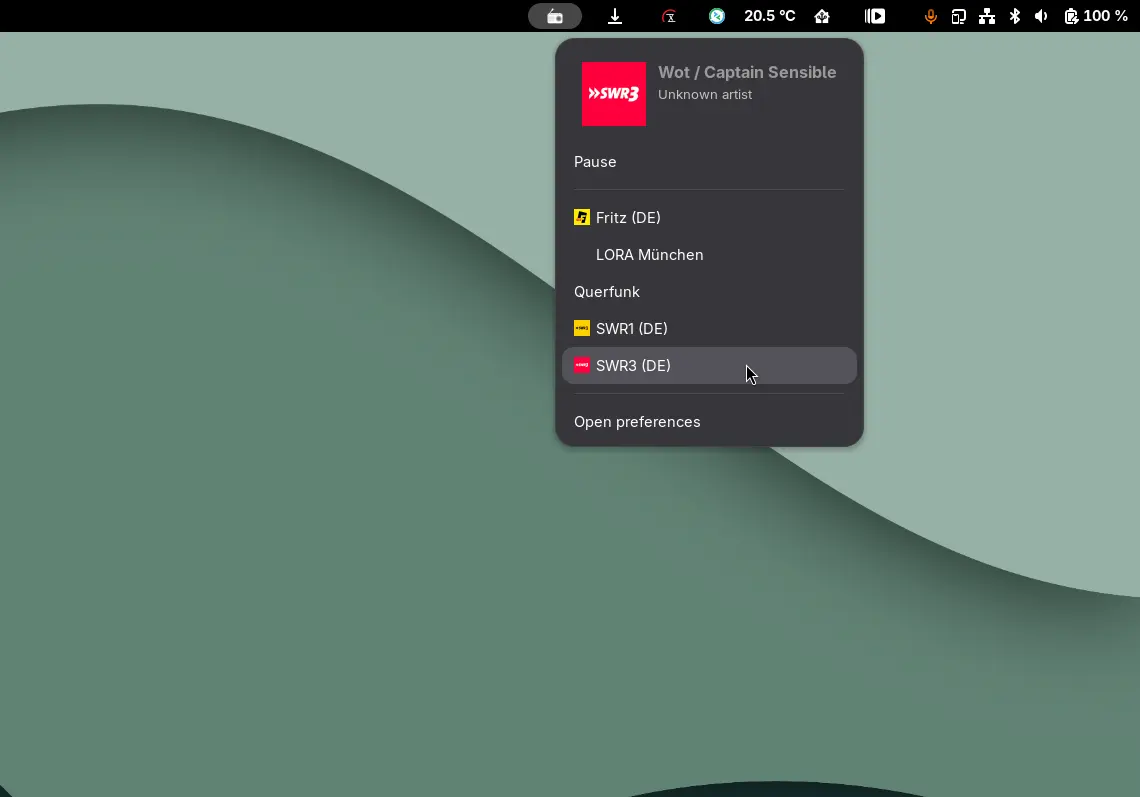This screenshot has width=1140, height=797.
Task: Select the SWR1 (DE) radio station
Action: click(631, 328)
